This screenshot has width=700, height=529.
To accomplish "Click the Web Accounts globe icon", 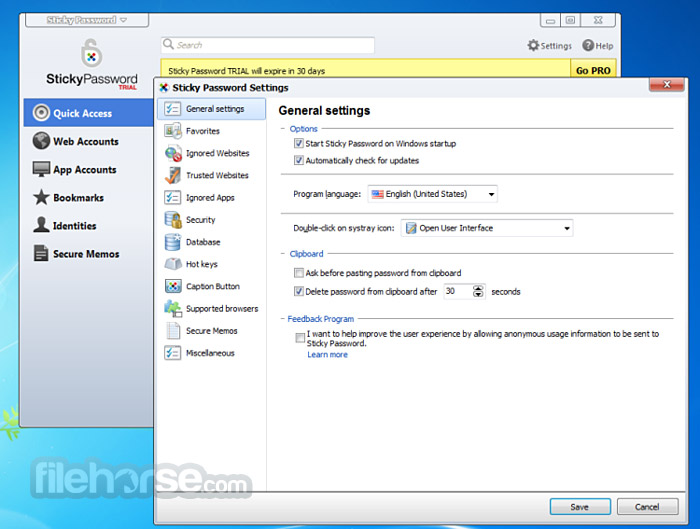I will pyautogui.click(x=41, y=141).
